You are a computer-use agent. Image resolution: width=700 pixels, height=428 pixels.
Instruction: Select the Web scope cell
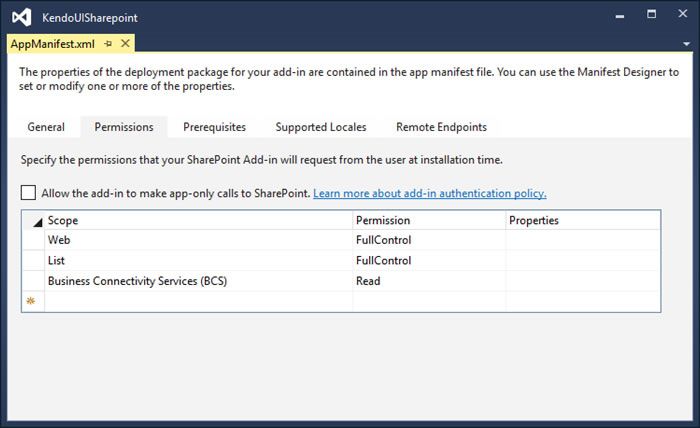pos(199,240)
